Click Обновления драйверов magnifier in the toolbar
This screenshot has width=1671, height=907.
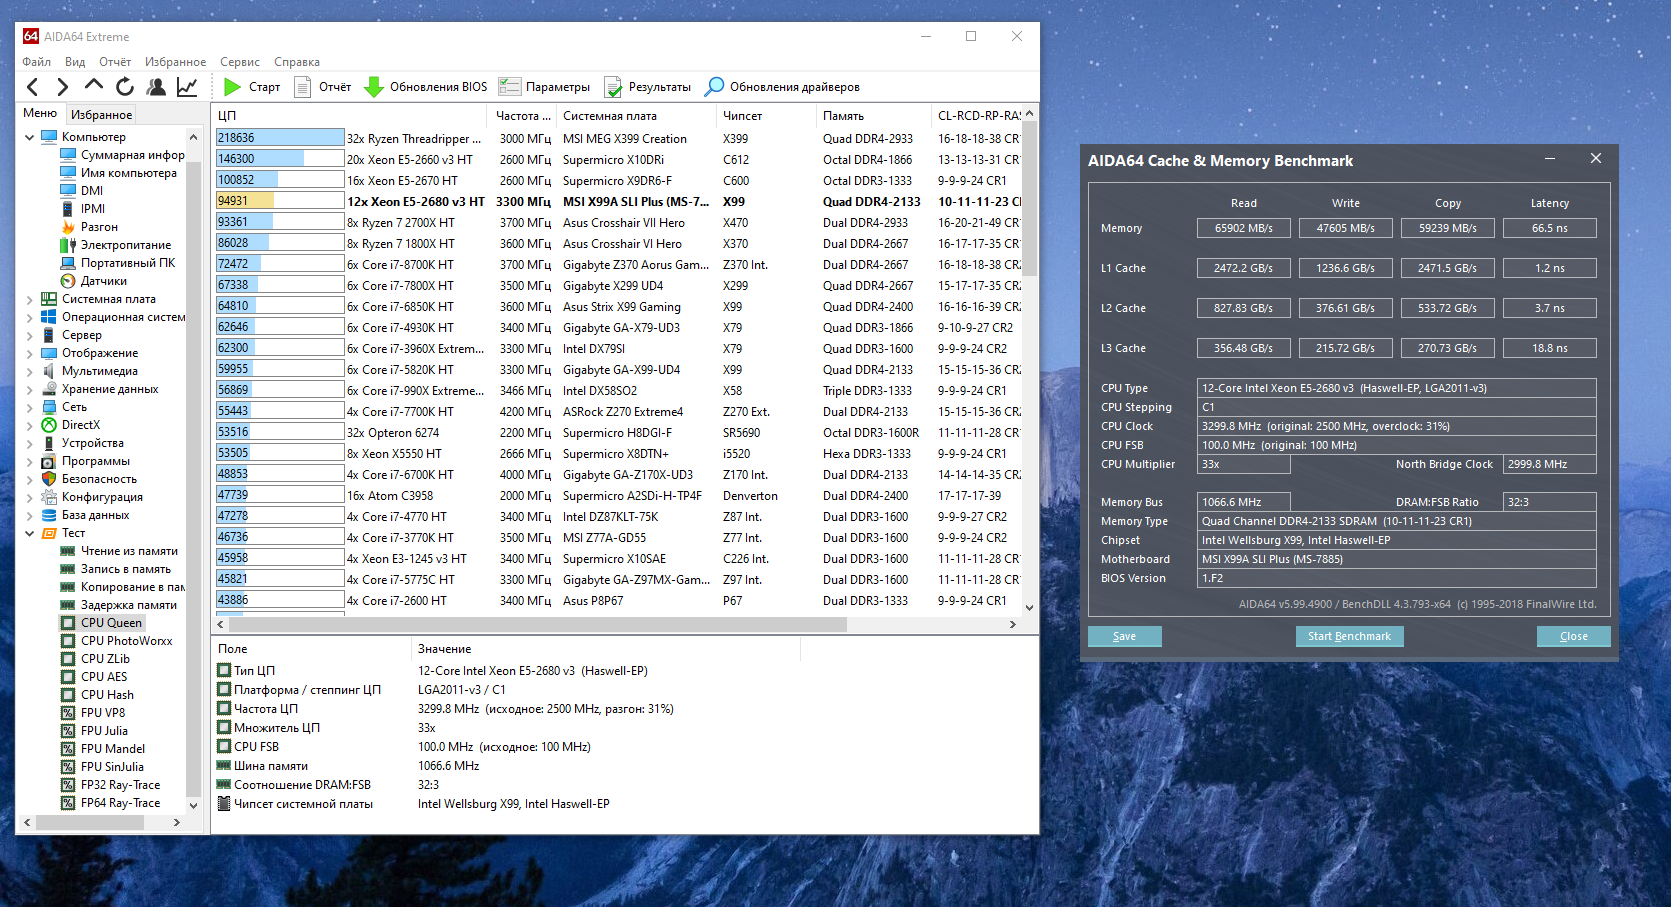(x=714, y=87)
